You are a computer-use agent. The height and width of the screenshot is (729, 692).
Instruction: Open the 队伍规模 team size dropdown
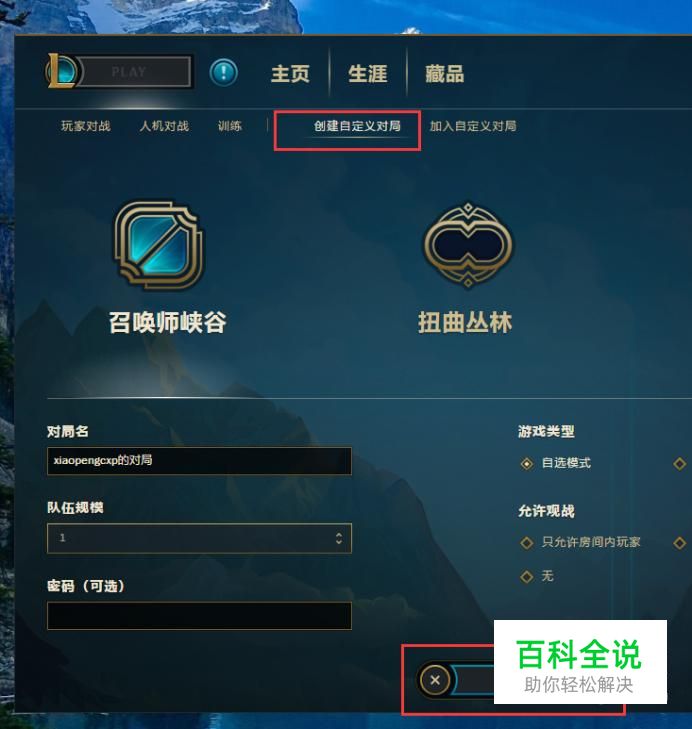point(199,538)
